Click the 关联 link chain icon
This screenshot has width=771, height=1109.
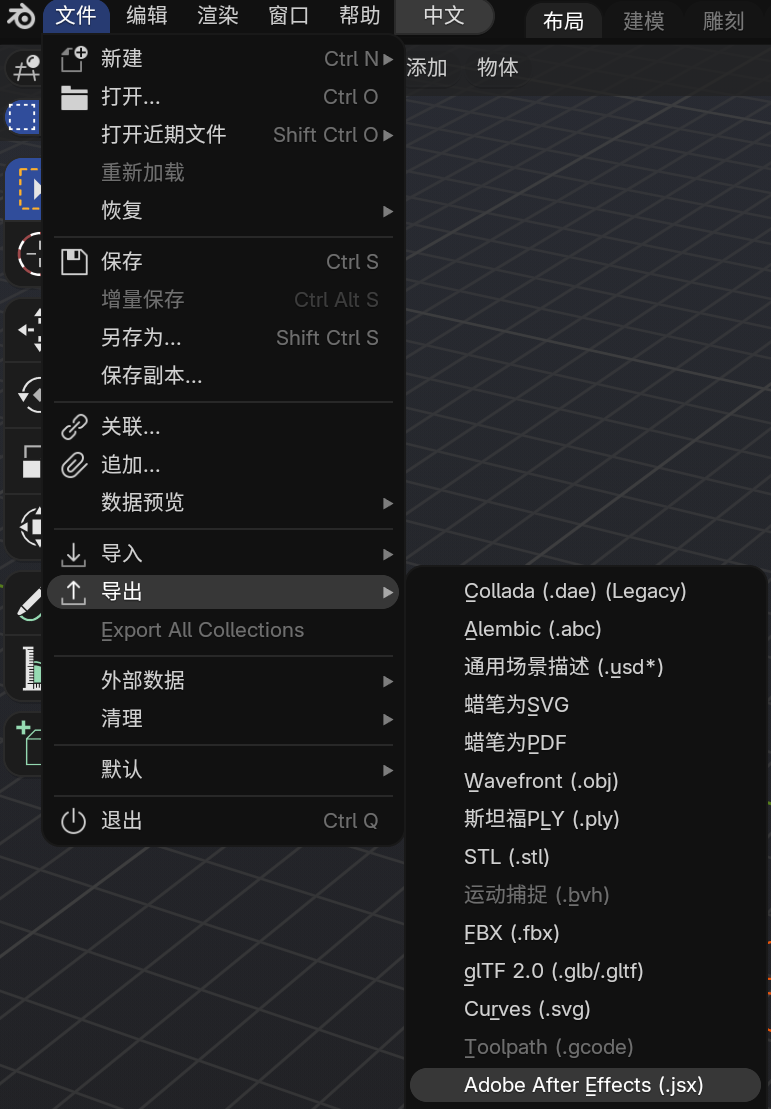click(74, 427)
